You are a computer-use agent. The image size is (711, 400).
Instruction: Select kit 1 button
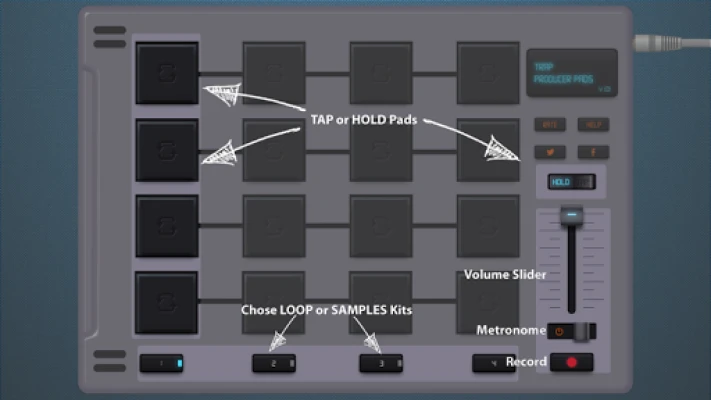[162, 363]
